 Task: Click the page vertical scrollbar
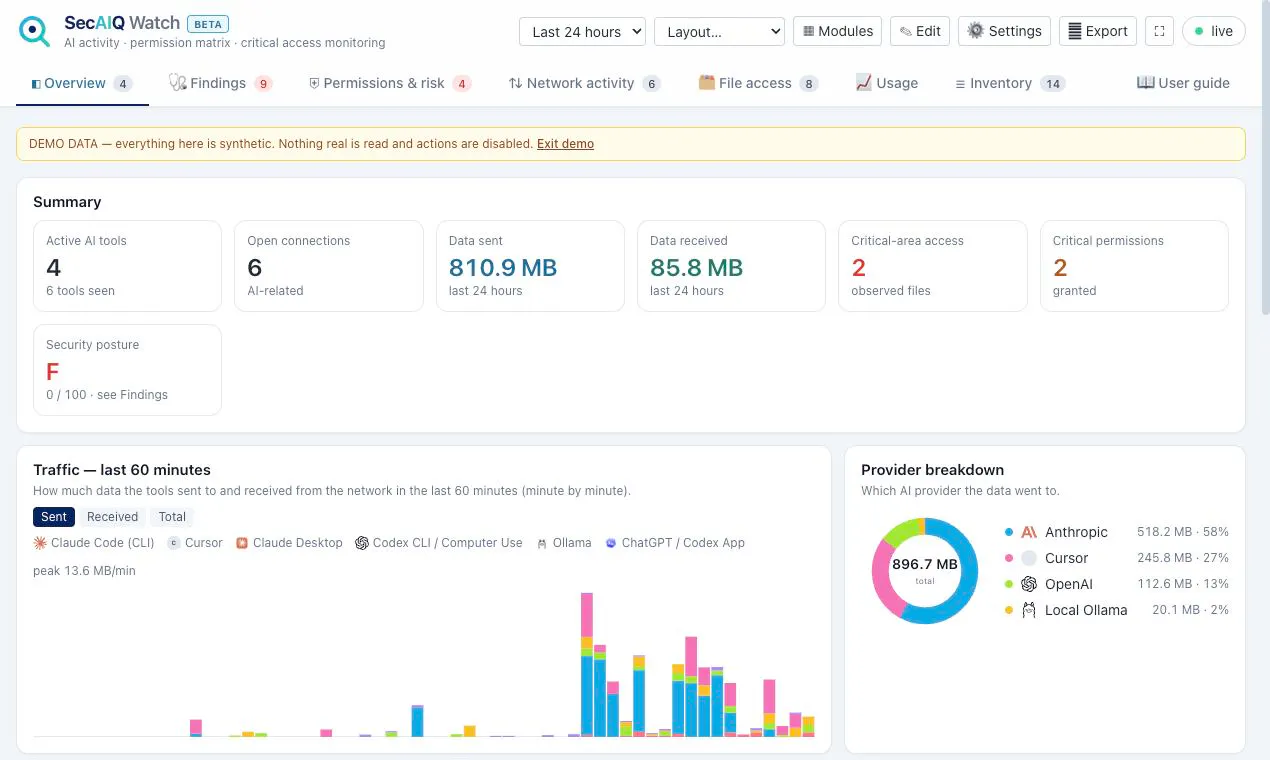pos(1265,160)
